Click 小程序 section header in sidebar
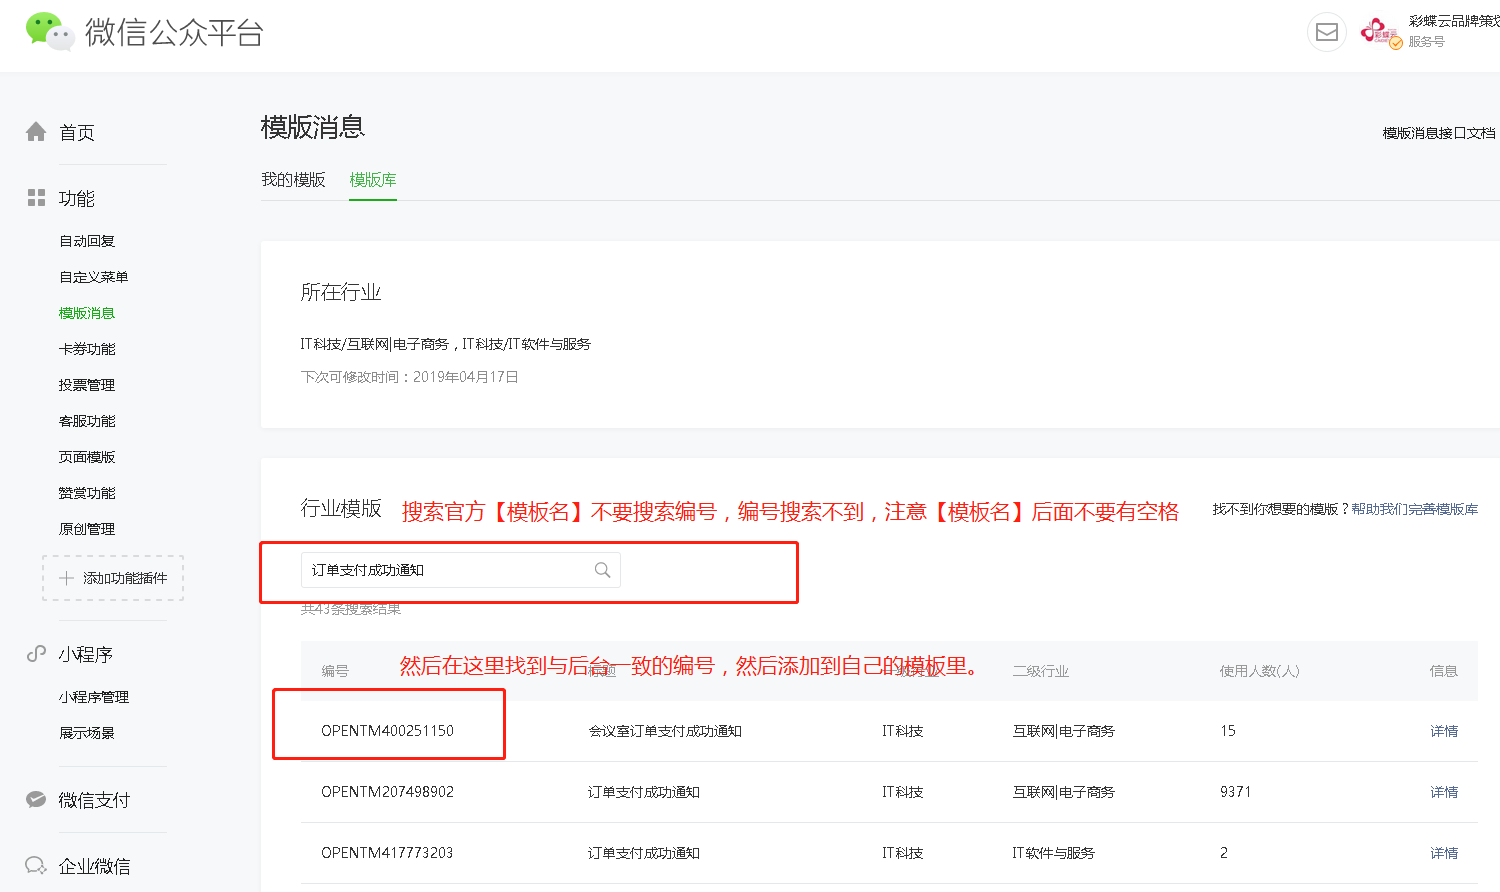This screenshot has height=892, width=1500. tap(85, 655)
